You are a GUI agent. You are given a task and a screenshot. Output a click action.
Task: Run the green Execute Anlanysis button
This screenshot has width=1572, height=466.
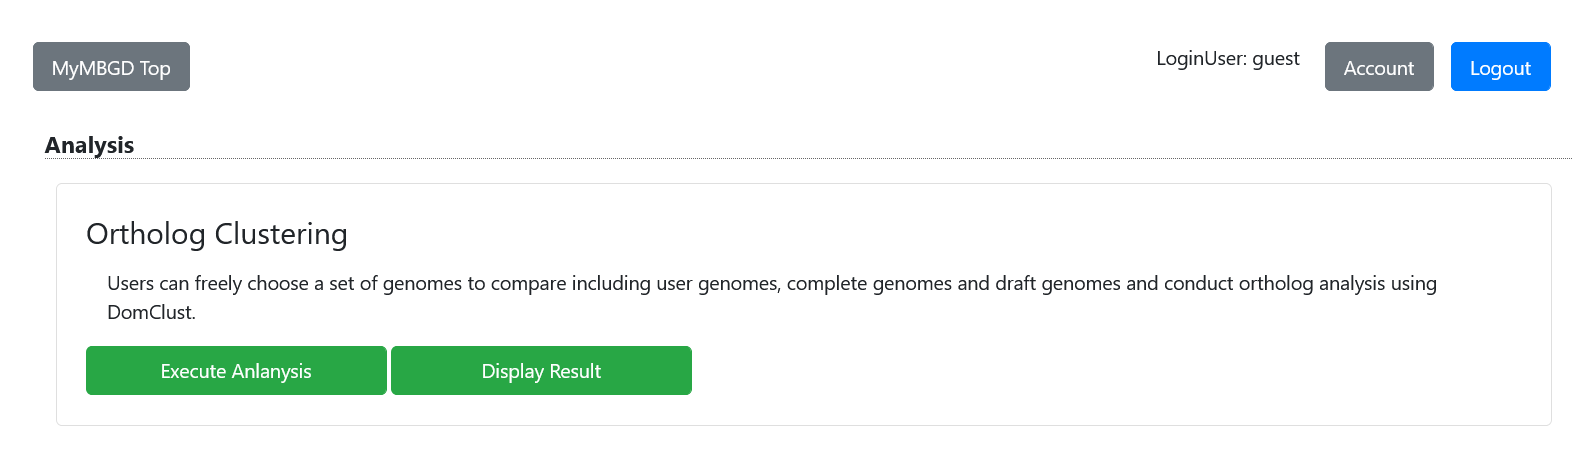tap(236, 371)
